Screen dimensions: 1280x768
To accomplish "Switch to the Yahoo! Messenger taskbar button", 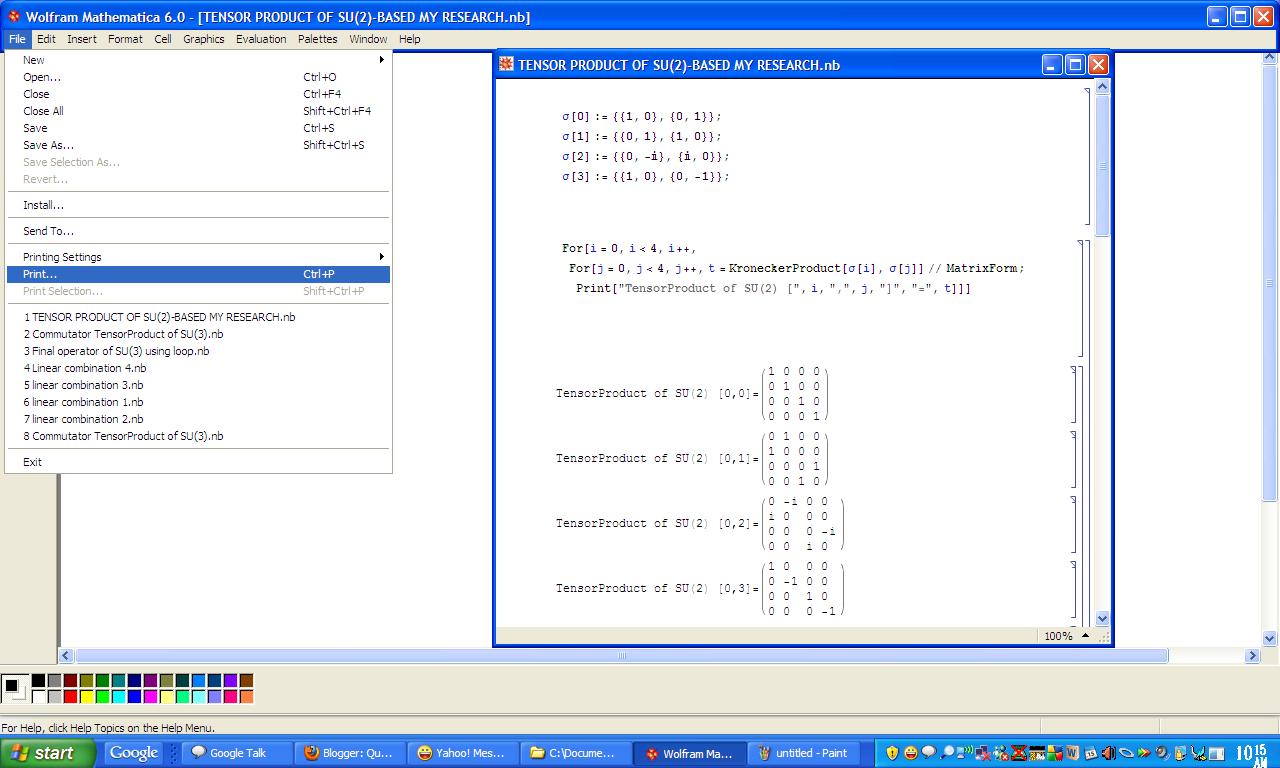I will [x=464, y=753].
